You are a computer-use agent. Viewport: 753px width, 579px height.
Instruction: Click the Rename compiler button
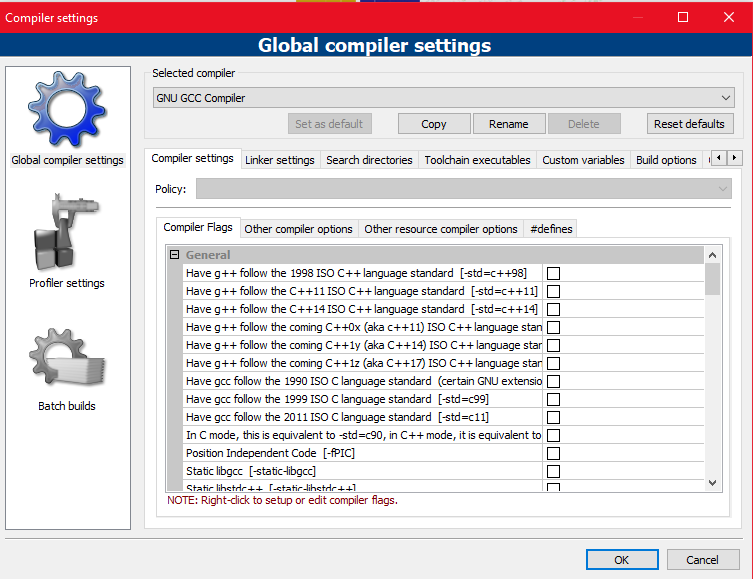click(509, 124)
